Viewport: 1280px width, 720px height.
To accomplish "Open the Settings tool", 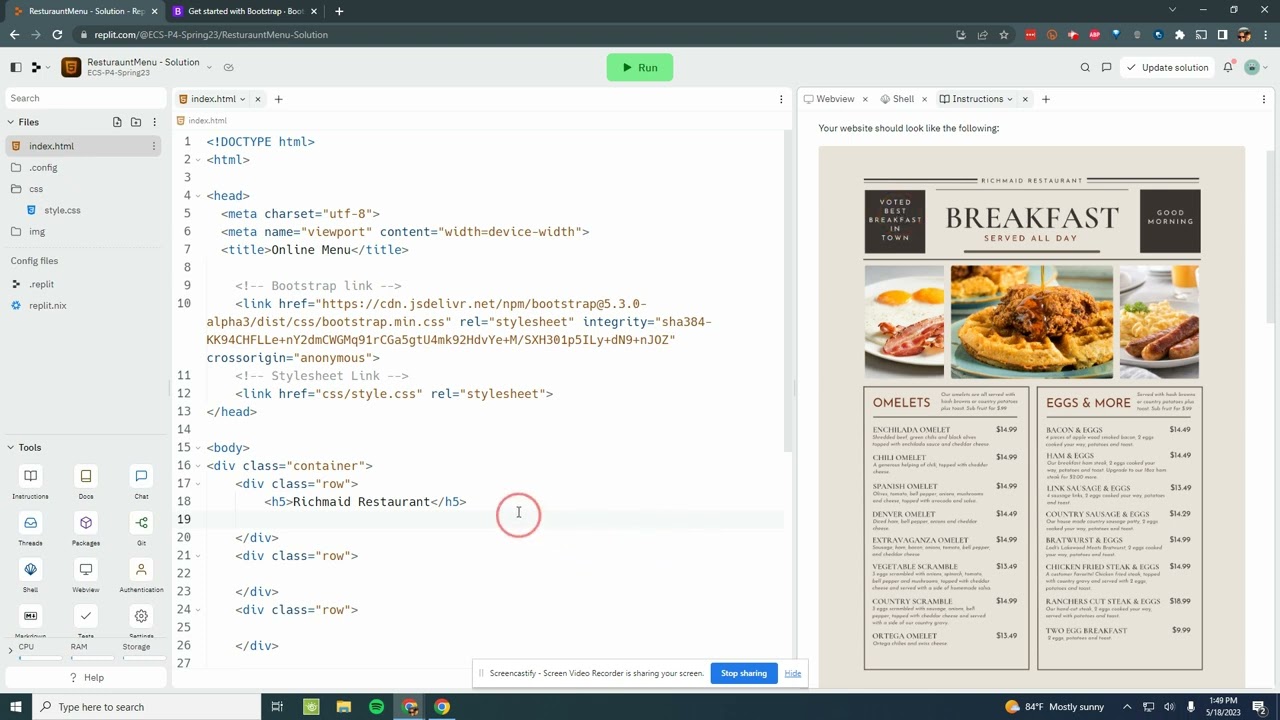I will tap(141, 622).
